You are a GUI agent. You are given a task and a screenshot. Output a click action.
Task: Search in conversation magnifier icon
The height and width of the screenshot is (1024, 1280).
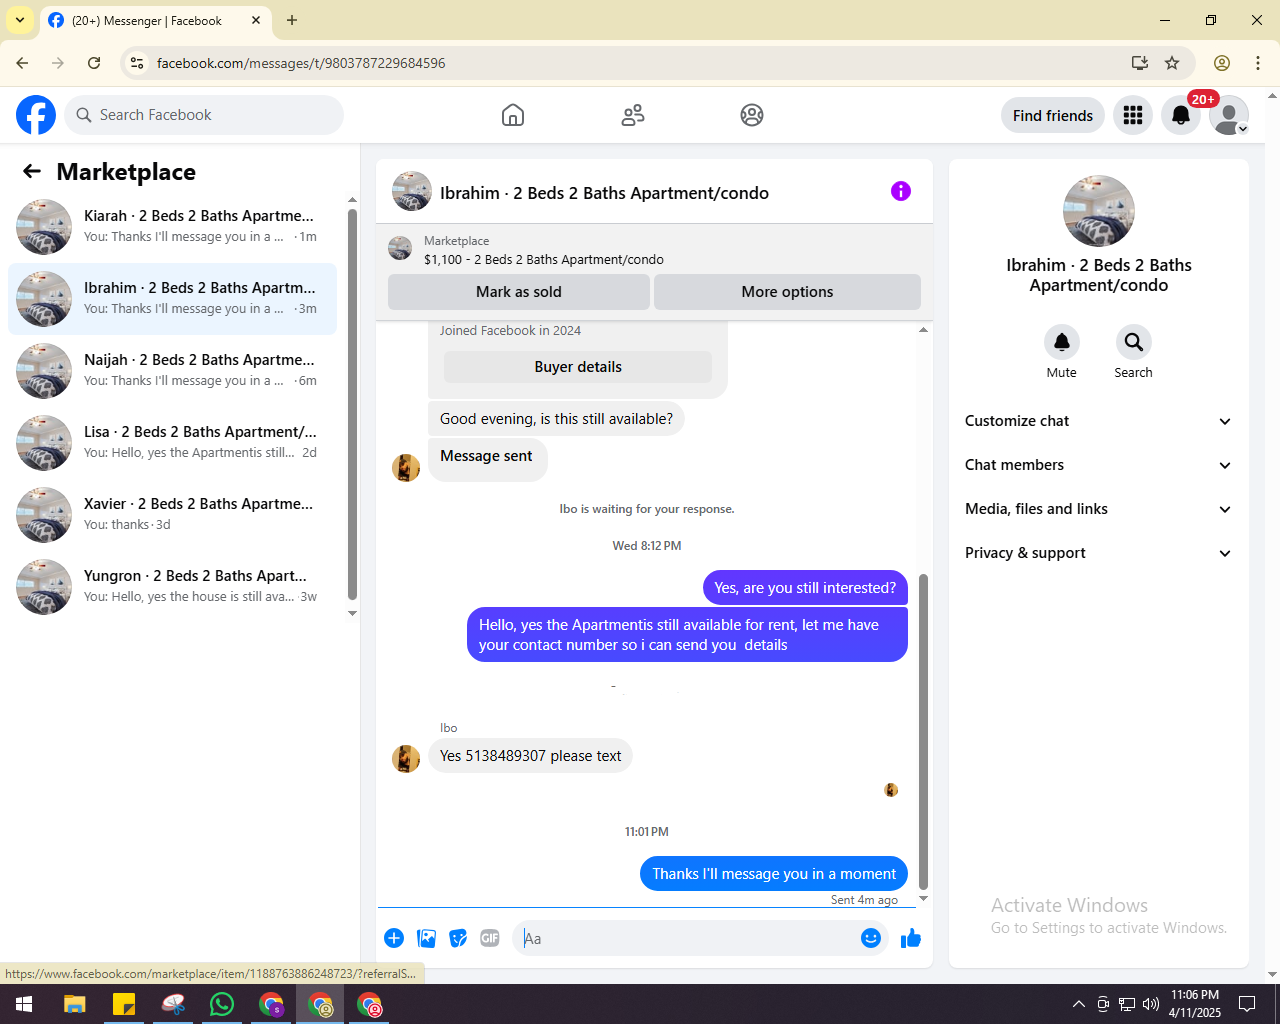1134,342
